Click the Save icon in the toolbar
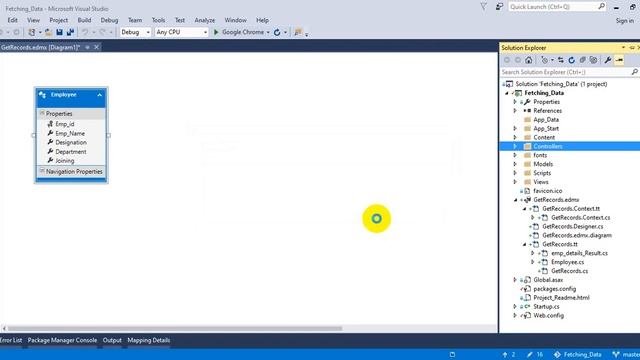Screen dimensions: 640x360 click(x=59, y=32)
